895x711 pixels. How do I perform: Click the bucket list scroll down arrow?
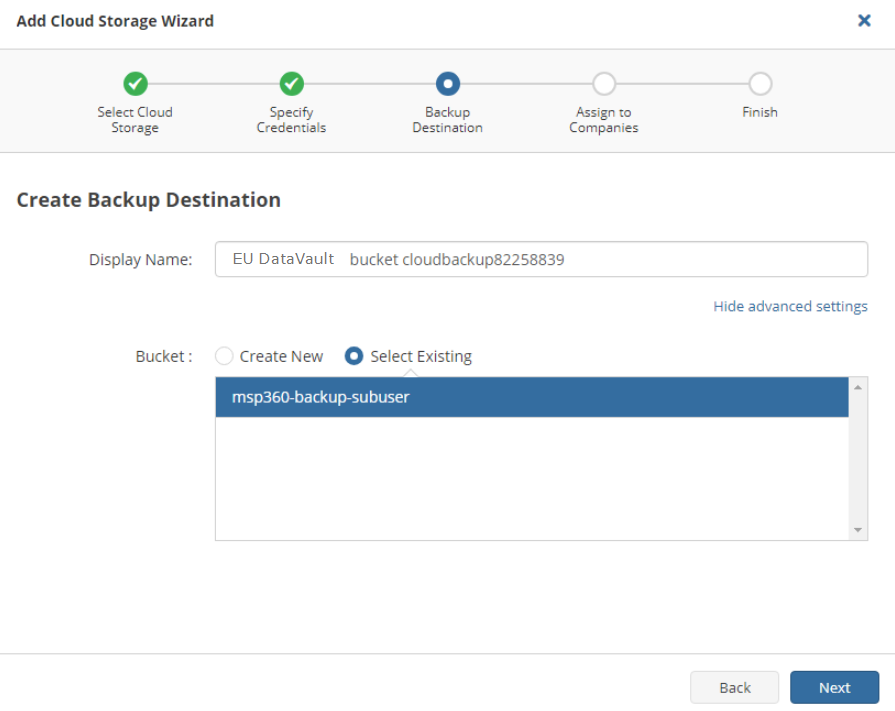(857, 530)
